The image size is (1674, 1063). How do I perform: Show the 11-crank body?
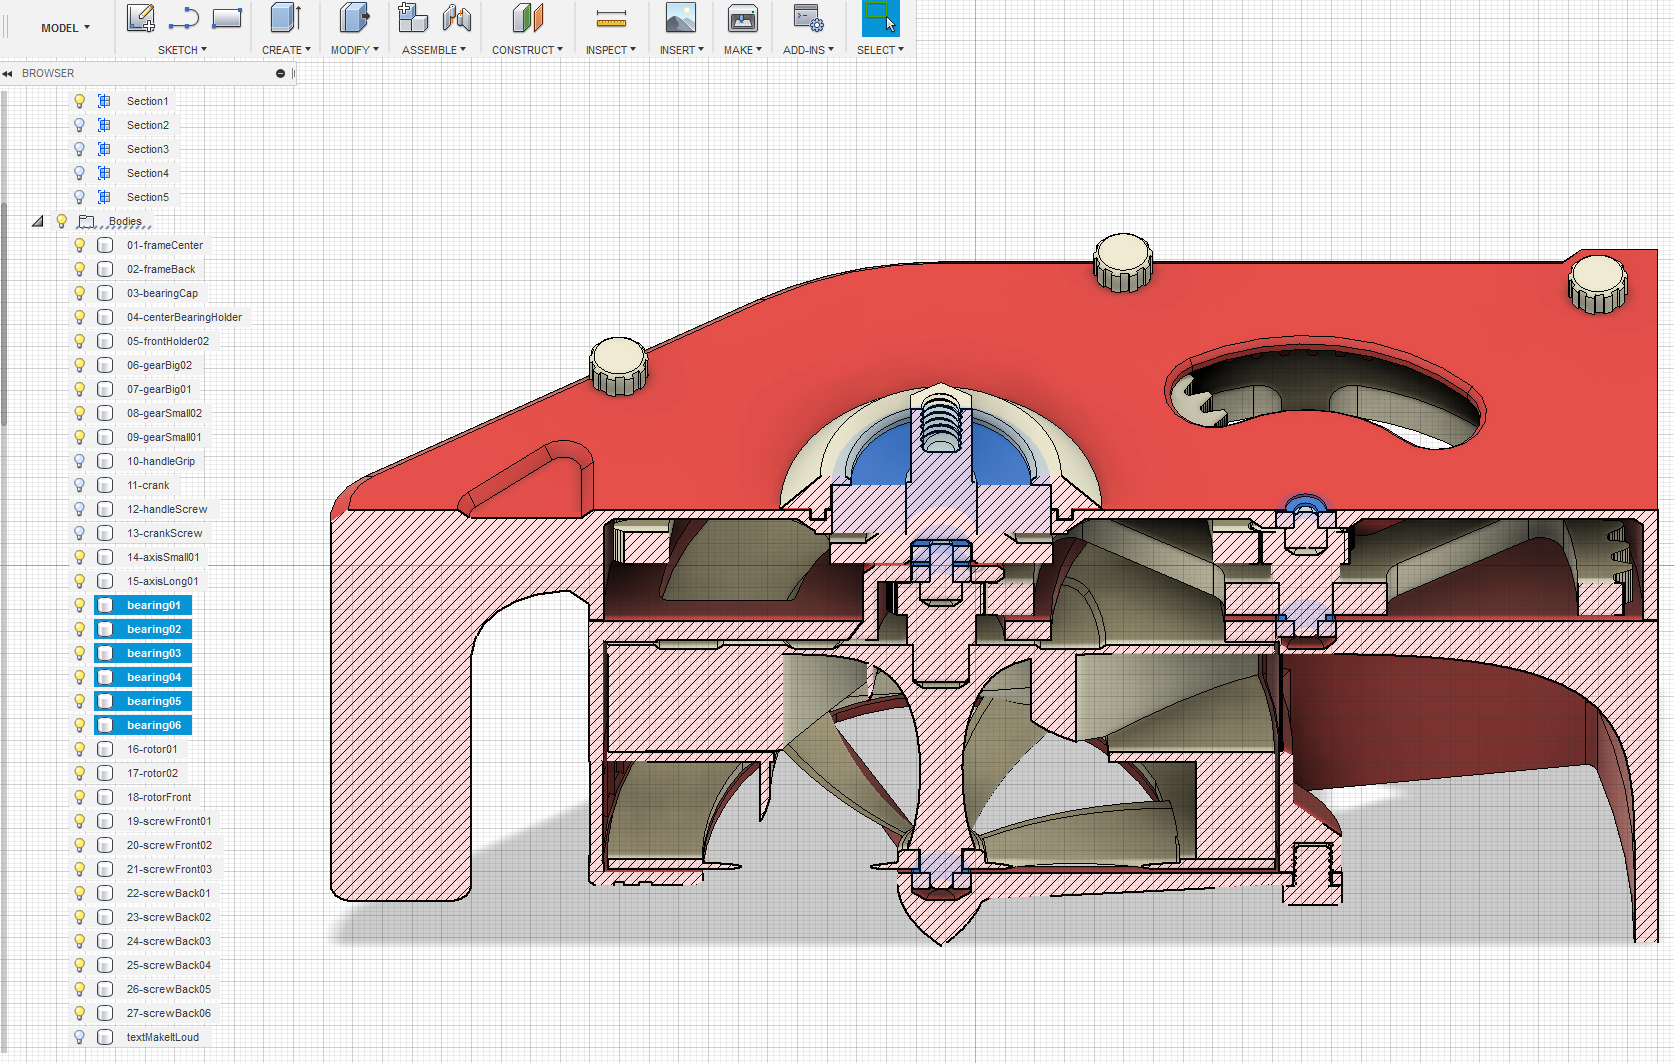(80, 485)
